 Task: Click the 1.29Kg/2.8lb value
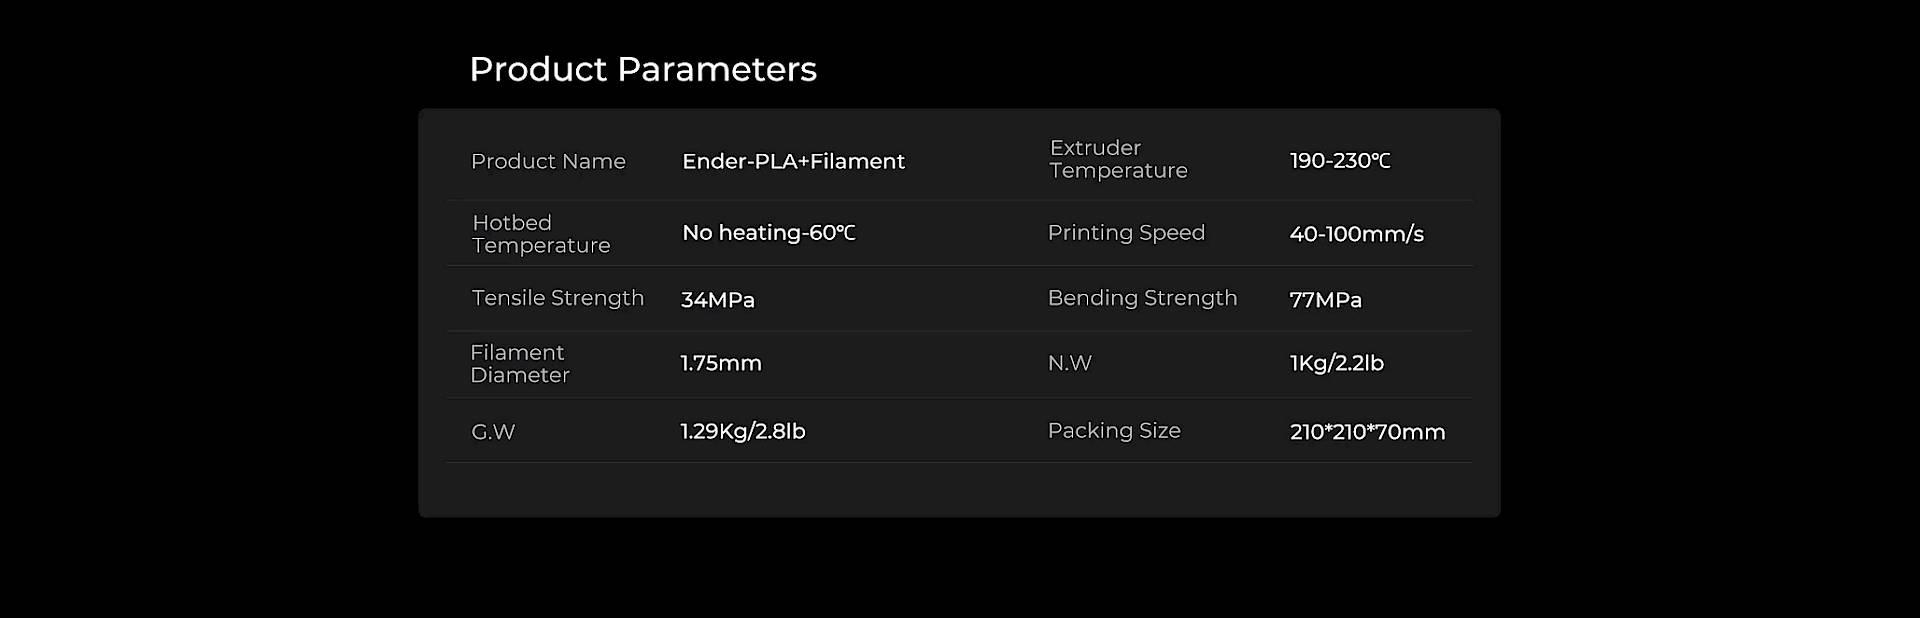(x=743, y=431)
